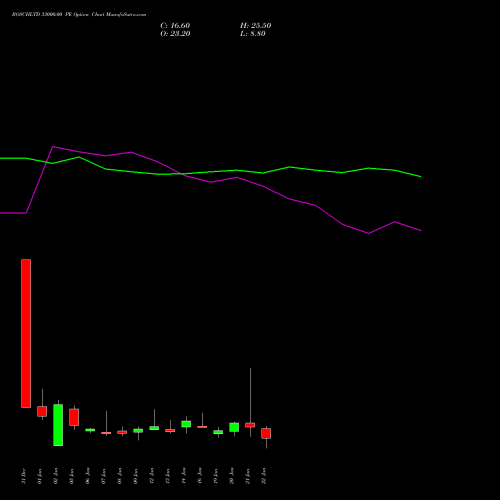
Task: Click the 12 Jan date label
Action: click(152, 476)
